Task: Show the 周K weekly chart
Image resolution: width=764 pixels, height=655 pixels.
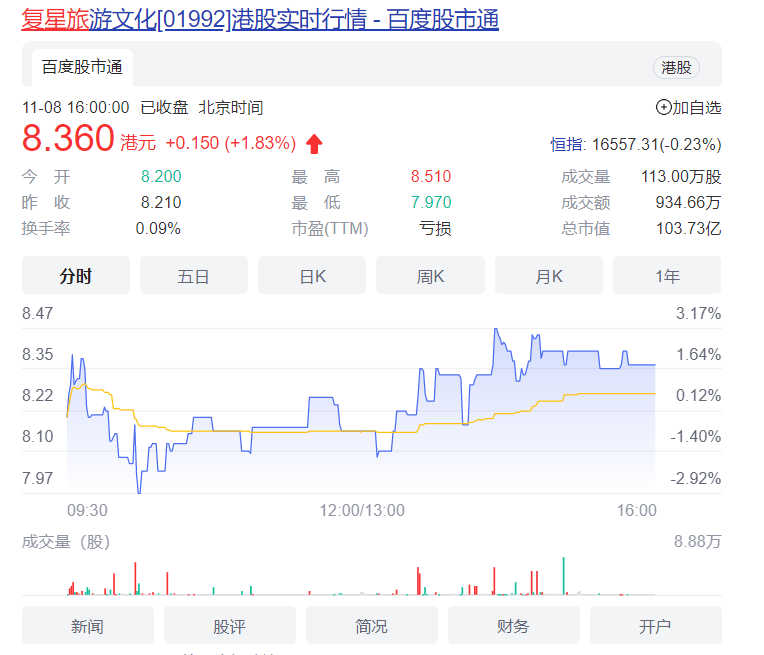Action: click(430, 276)
